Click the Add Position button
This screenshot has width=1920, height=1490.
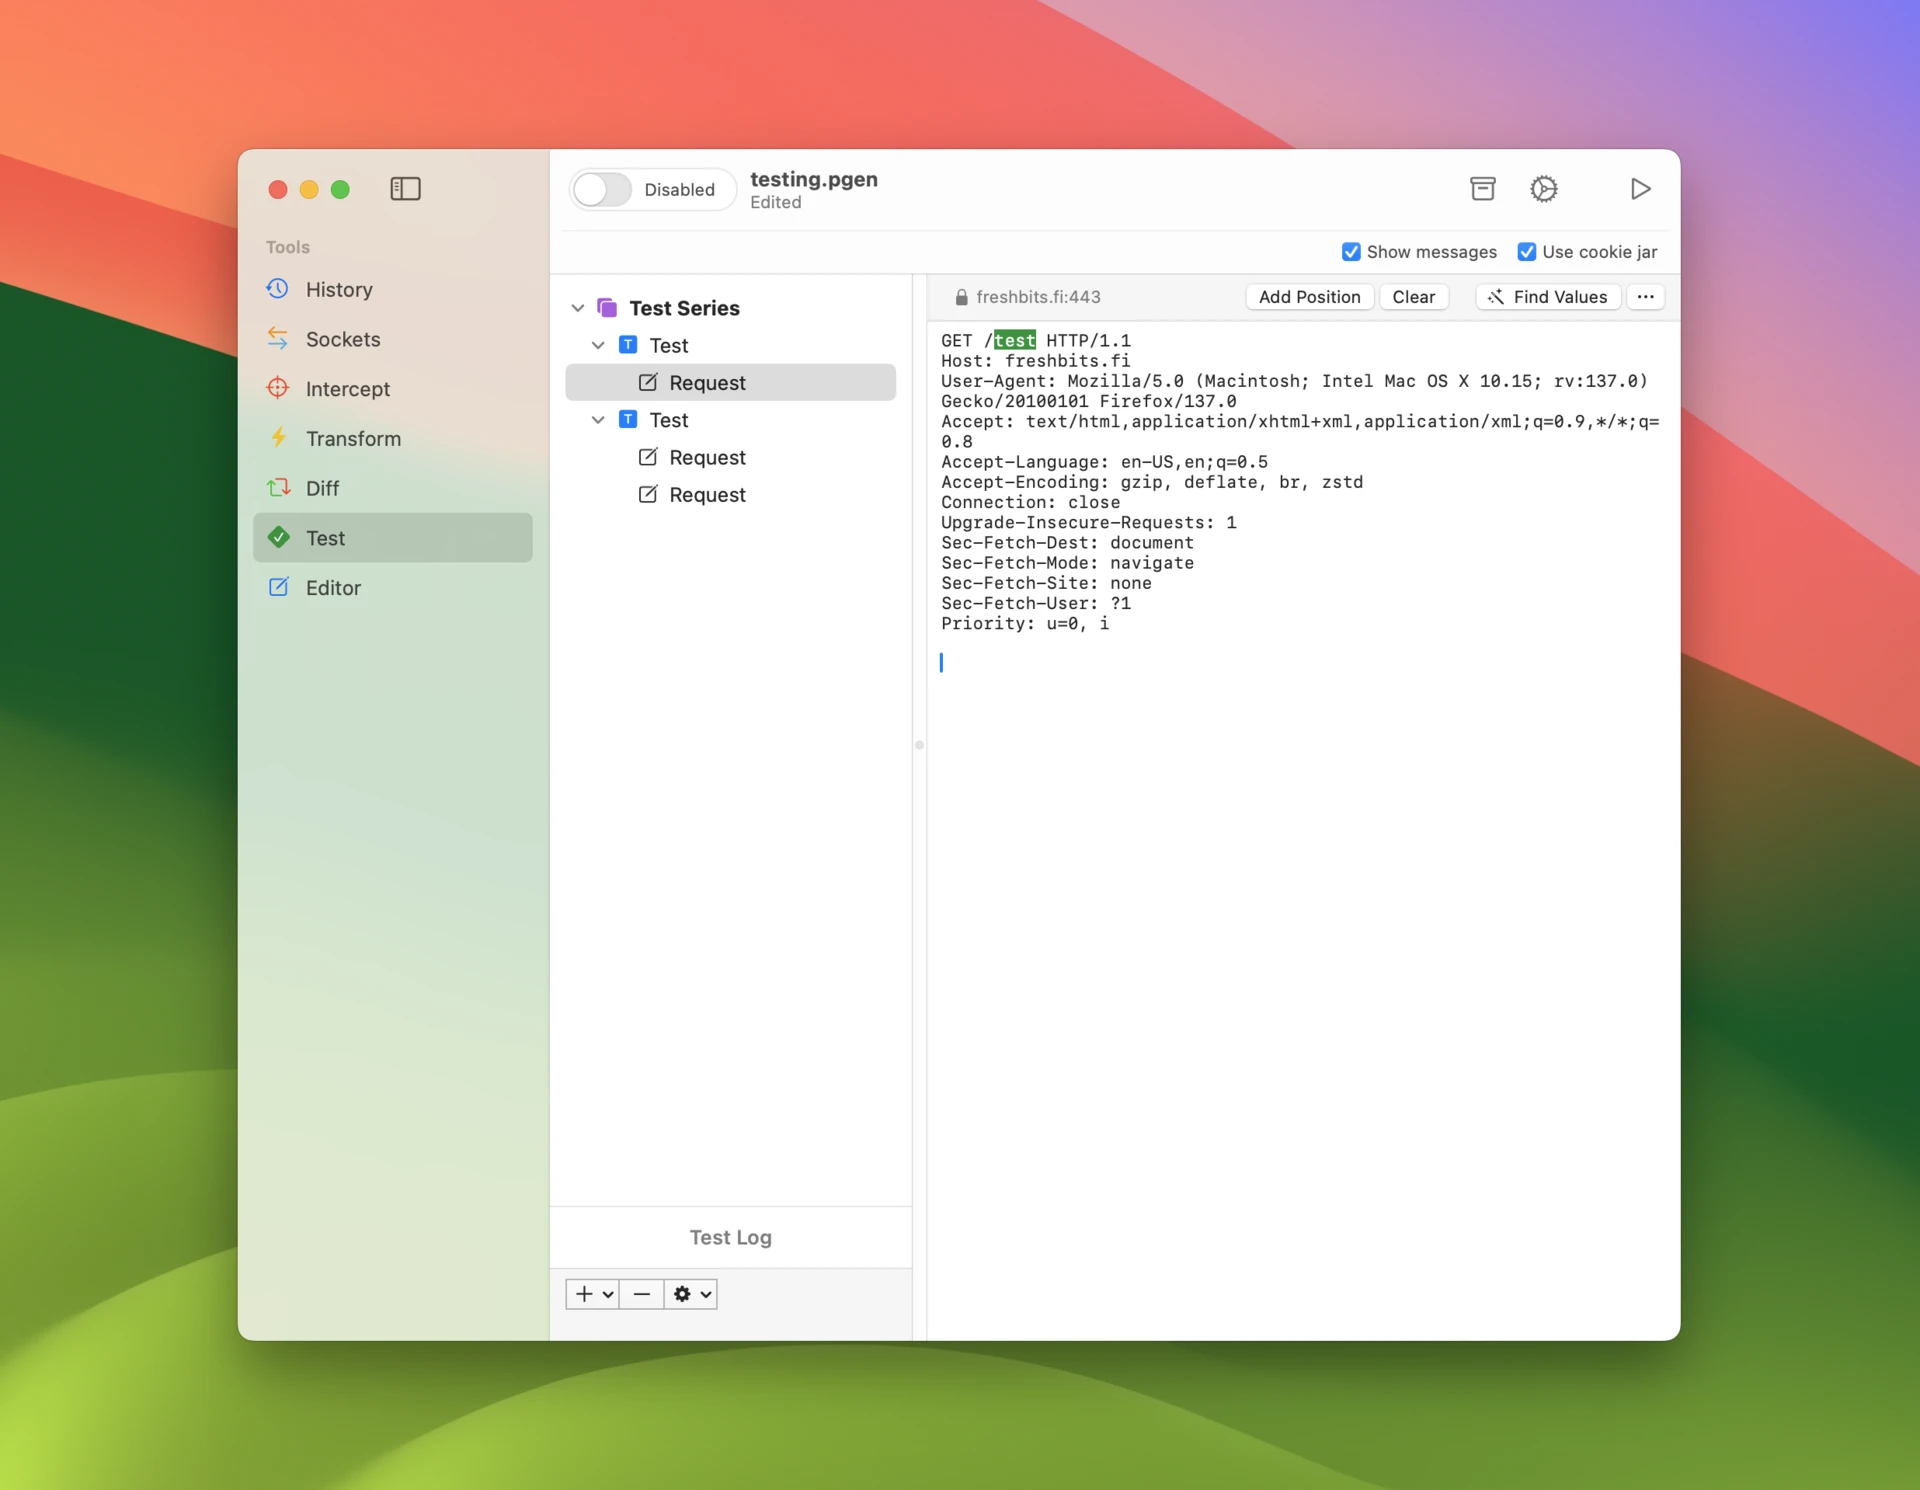tap(1309, 297)
